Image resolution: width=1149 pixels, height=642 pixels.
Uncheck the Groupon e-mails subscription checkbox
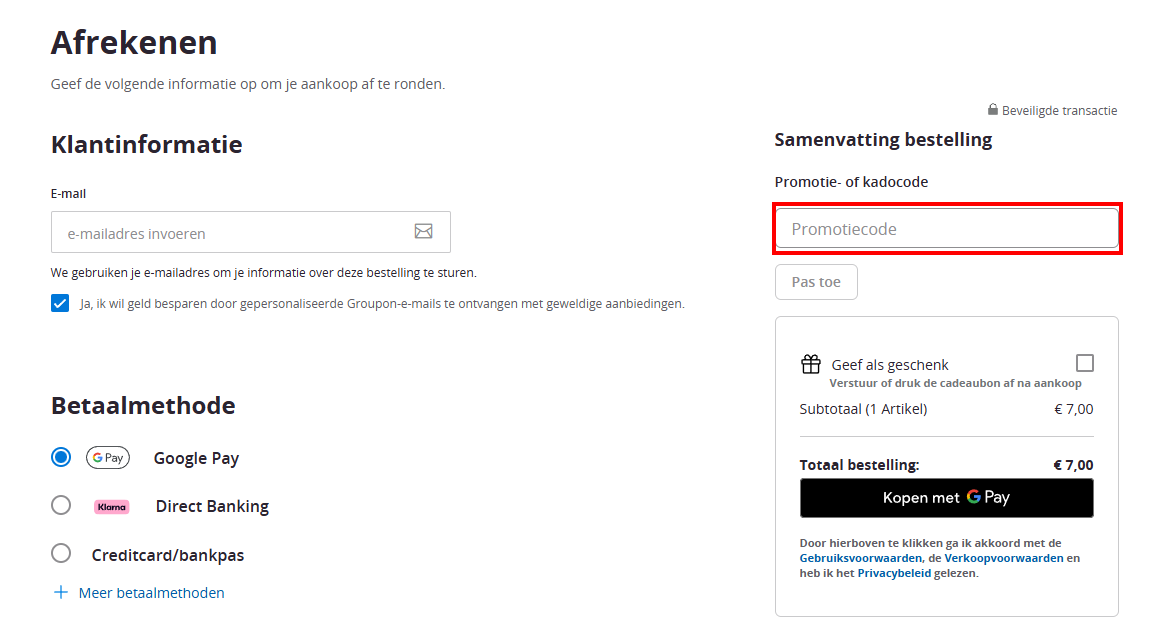tap(60, 303)
